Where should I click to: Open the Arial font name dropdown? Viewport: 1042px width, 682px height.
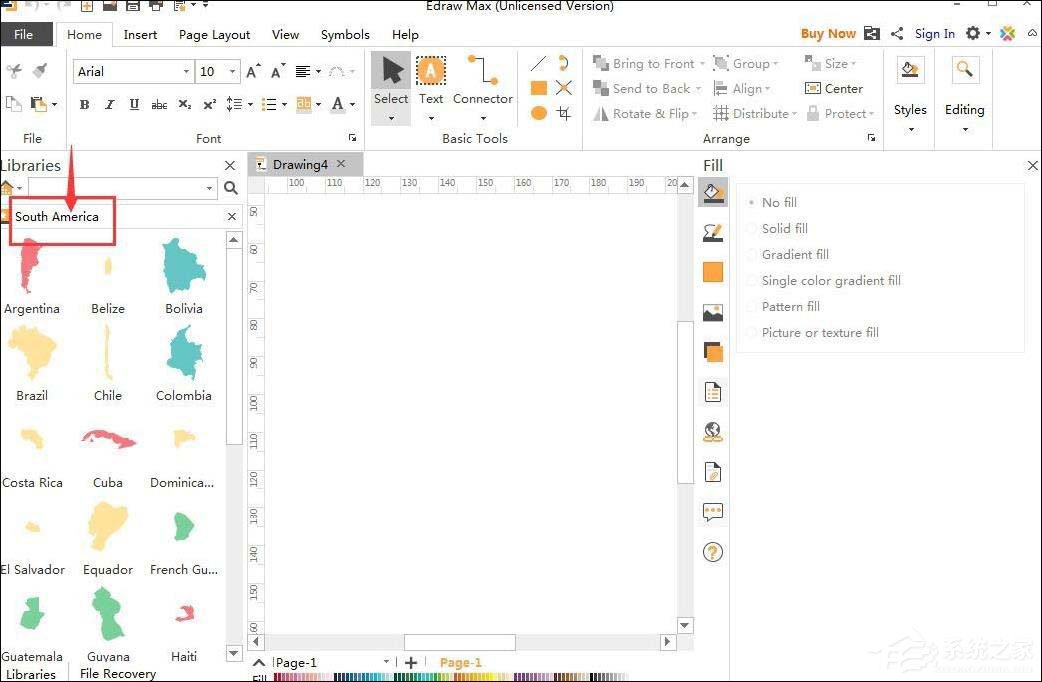[186, 72]
